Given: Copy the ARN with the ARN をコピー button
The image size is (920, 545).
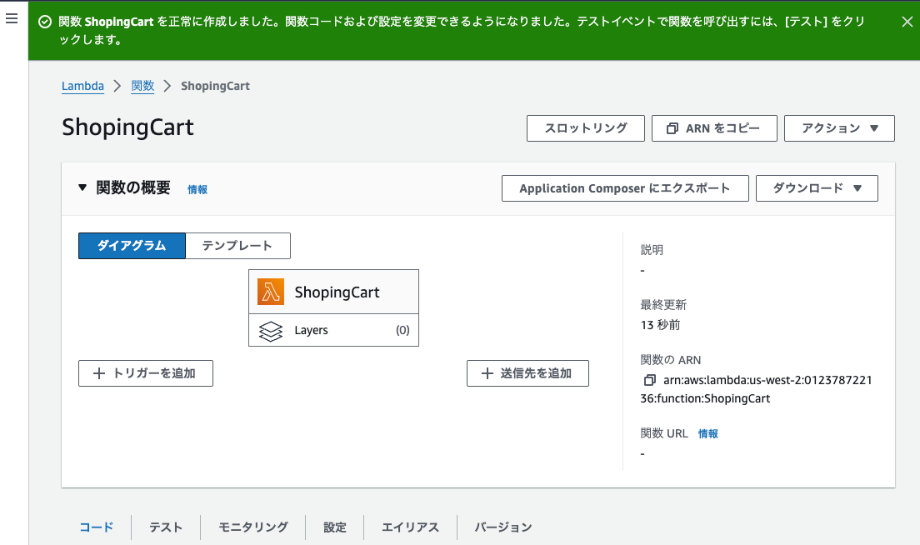Looking at the screenshot, I should (x=714, y=128).
